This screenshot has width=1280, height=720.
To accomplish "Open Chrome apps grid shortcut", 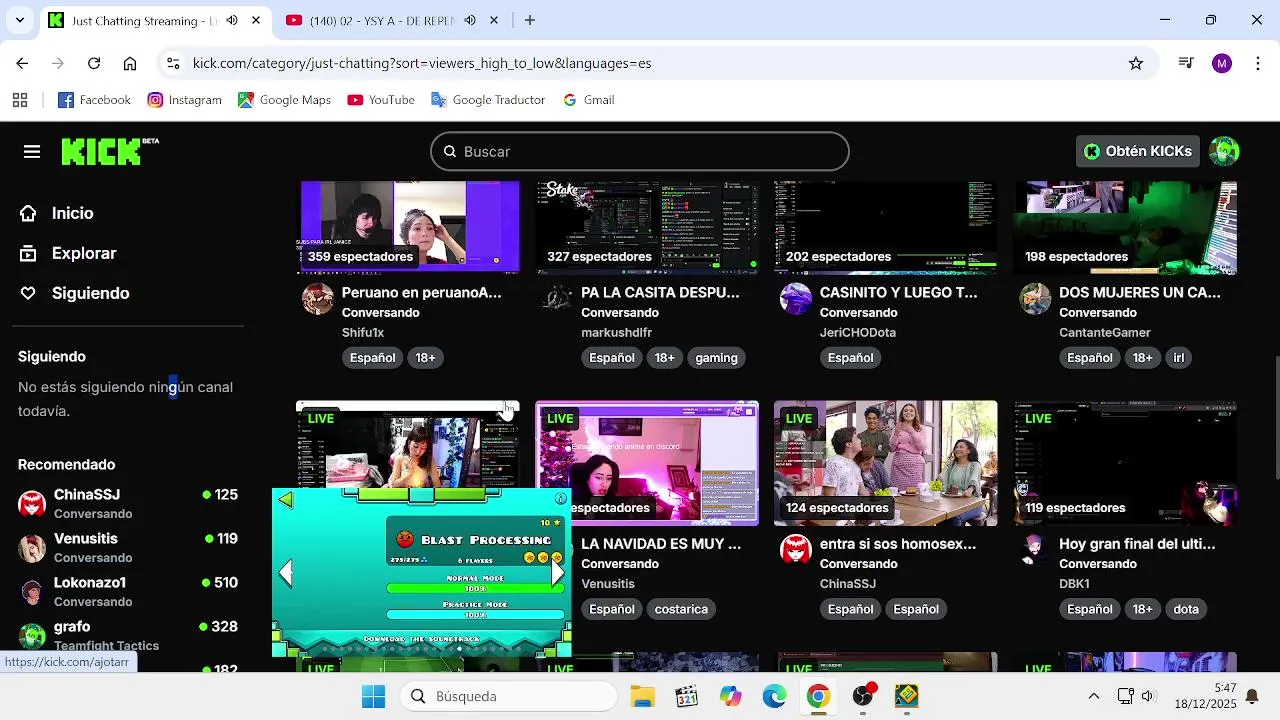I will pos(20,100).
